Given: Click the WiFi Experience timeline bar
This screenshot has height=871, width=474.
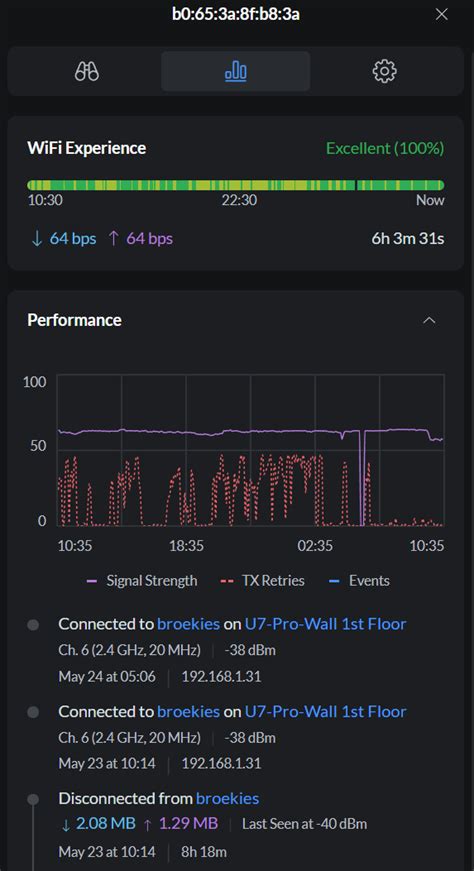Looking at the screenshot, I should coord(236,185).
